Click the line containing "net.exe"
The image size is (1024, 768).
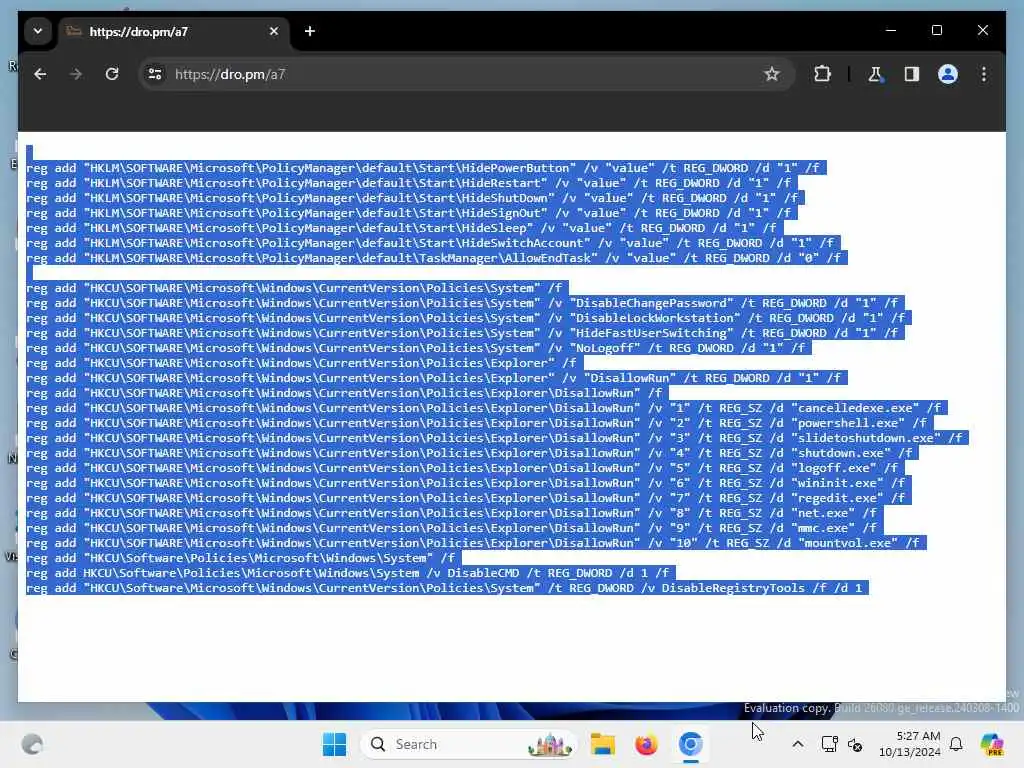coord(455,513)
